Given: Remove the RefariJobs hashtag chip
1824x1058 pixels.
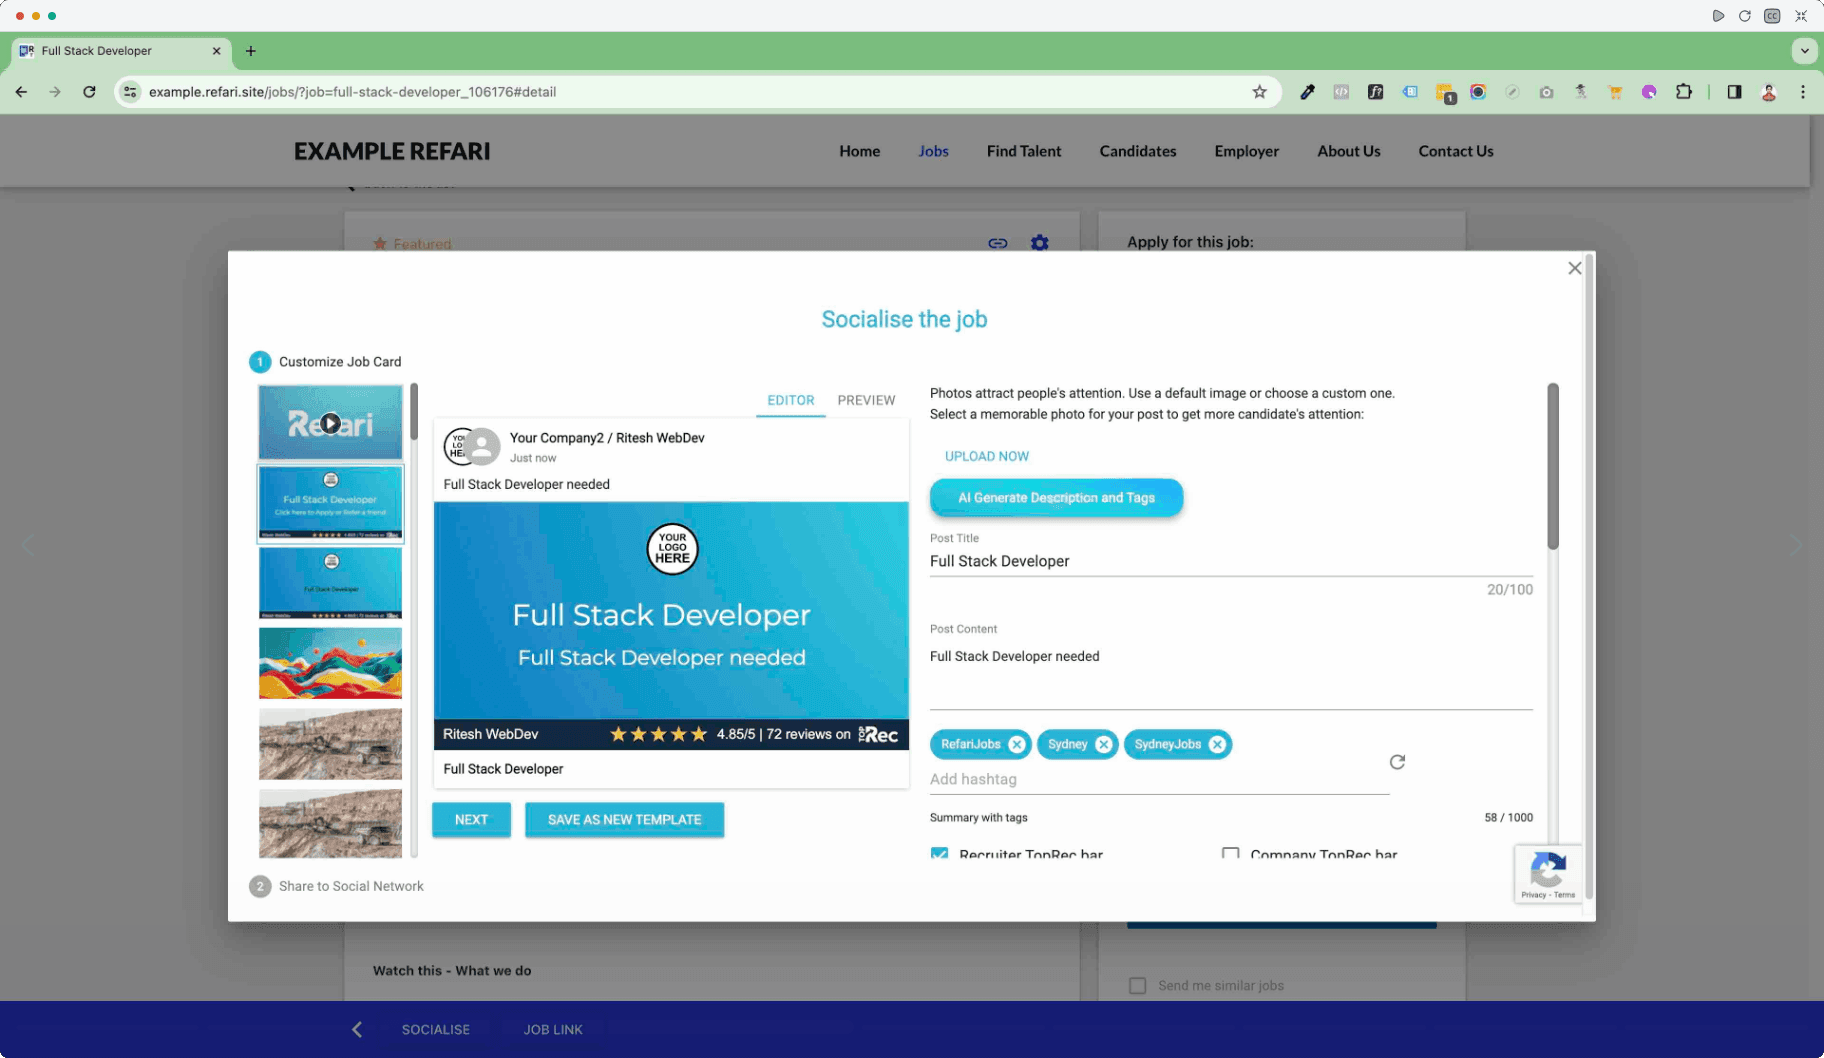Looking at the screenshot, I should click(x=1016, y=744).
